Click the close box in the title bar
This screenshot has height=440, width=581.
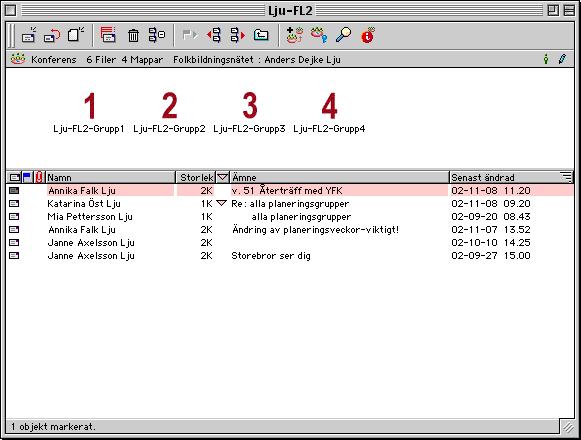[10, 10]
